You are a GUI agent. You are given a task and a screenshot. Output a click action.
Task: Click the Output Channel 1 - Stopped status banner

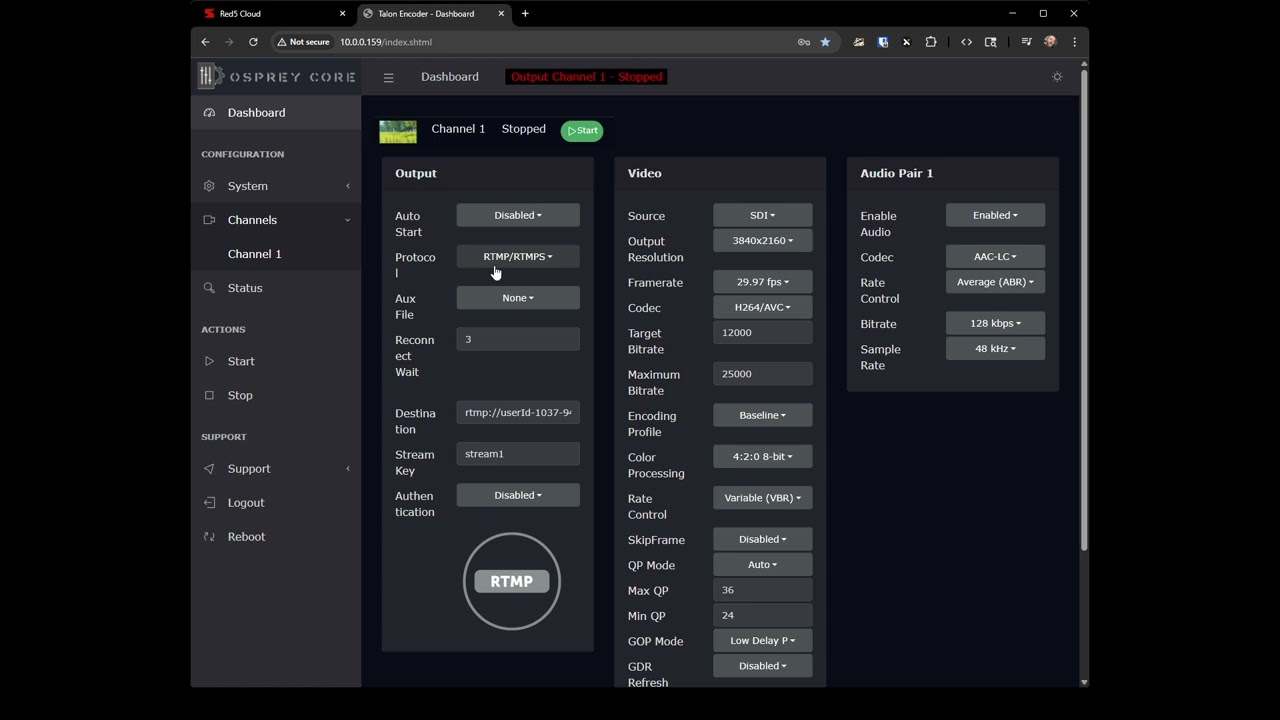[x=586, y=77]
